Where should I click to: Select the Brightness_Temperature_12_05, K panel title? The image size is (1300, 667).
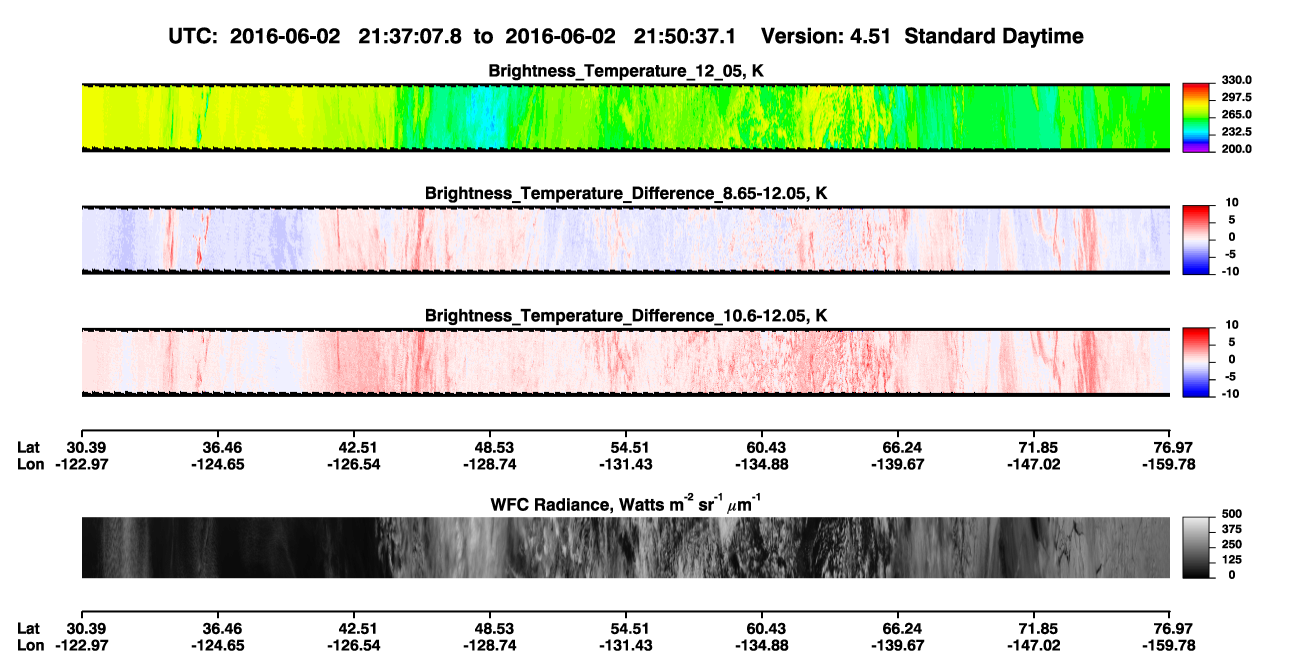625,71
